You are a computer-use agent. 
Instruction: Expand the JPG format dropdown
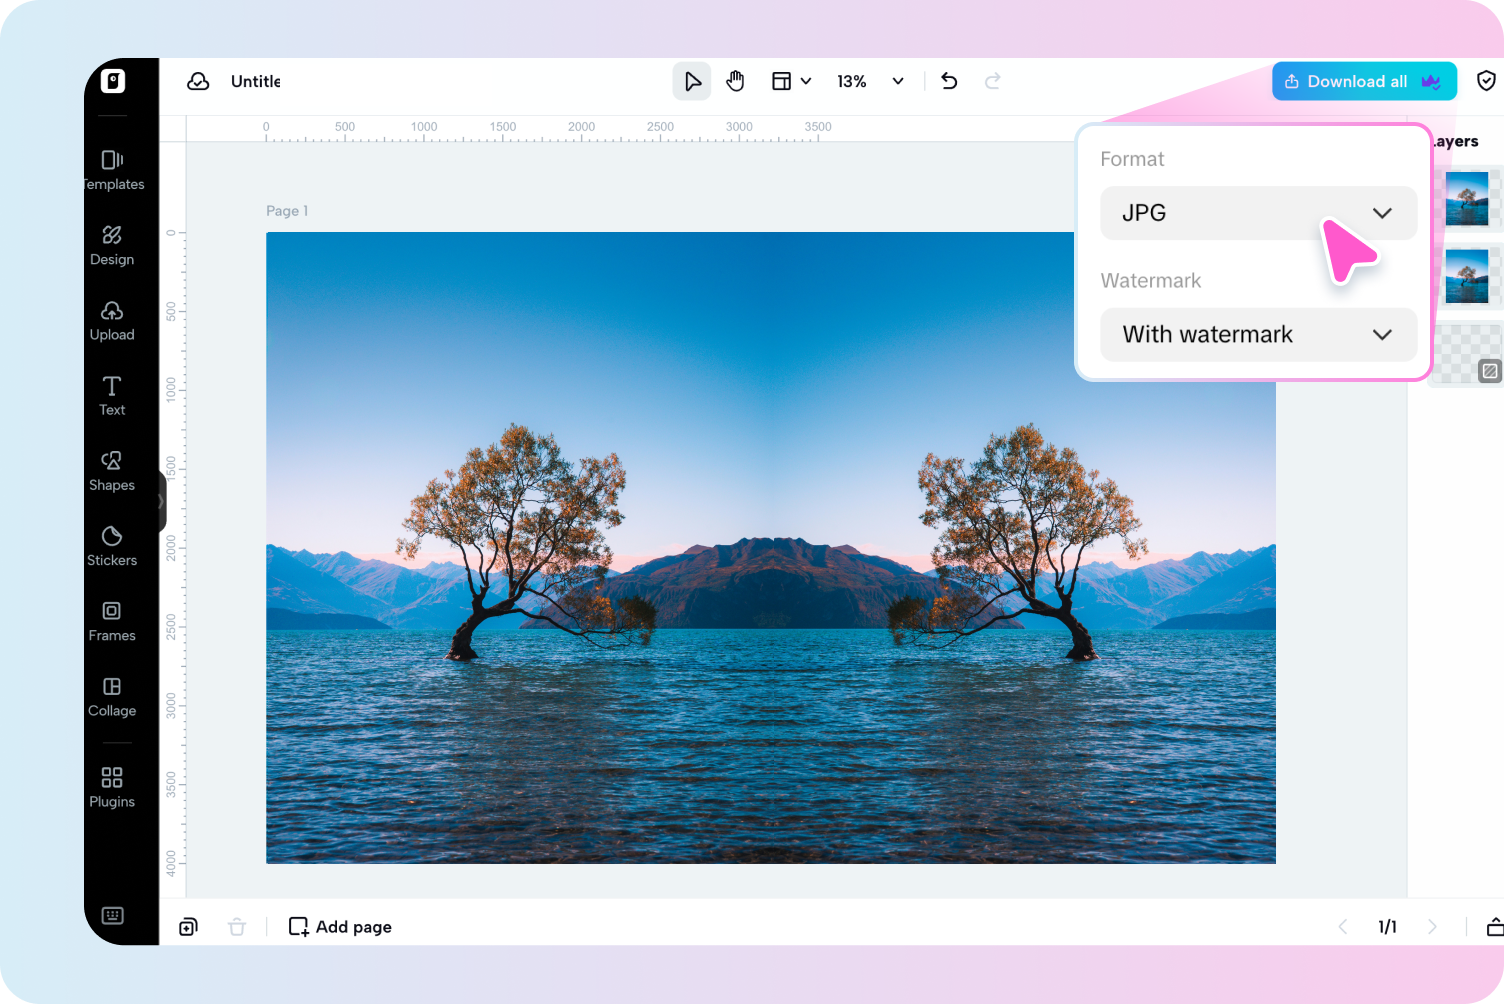1258,213
